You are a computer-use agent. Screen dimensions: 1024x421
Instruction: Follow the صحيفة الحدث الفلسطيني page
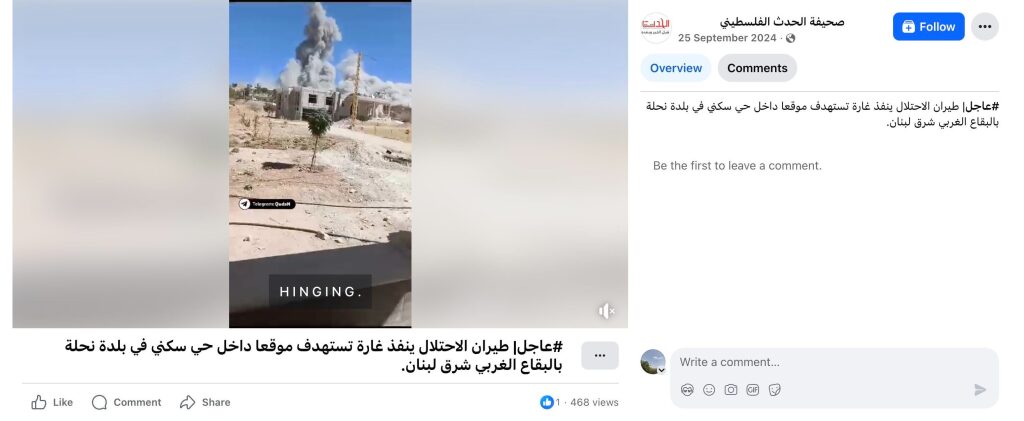(x=929, y=27)
